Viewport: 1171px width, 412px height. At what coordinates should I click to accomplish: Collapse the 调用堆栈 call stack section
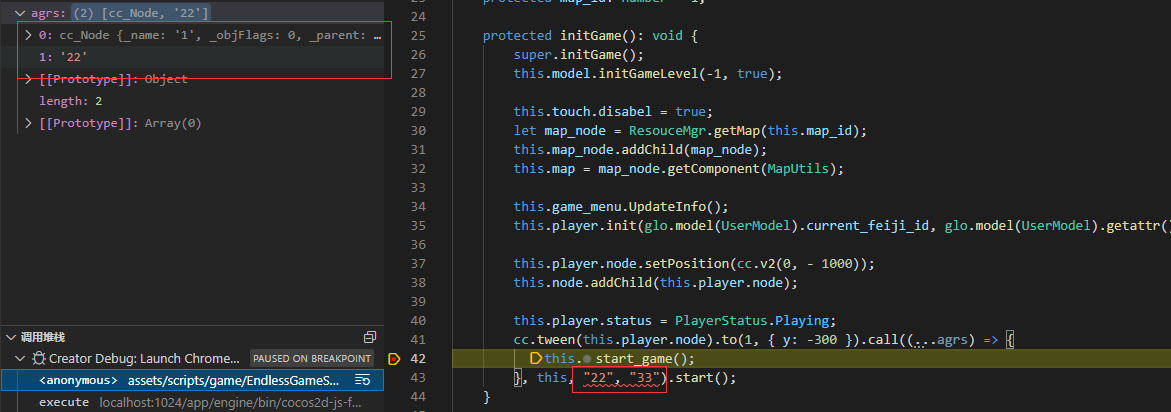click(10, 337)
